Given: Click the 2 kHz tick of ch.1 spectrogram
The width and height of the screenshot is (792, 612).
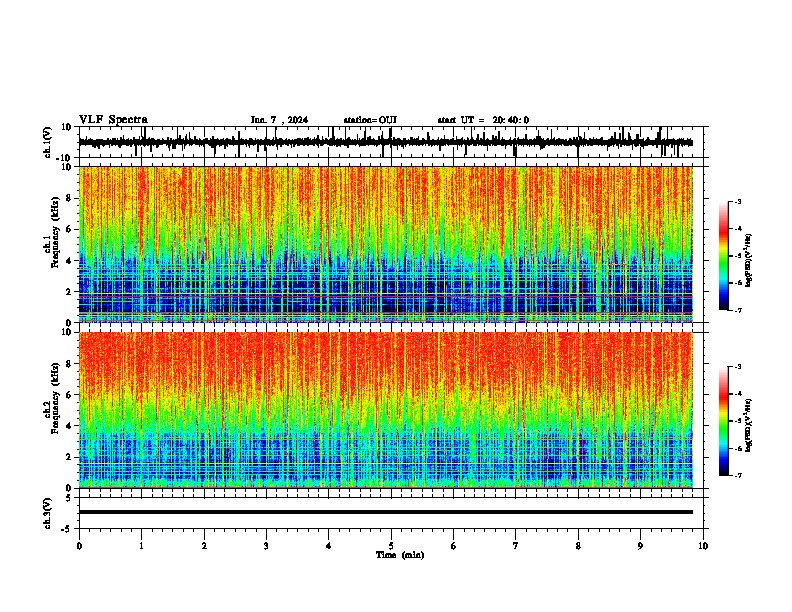Looking at the screenshot, I should click(69, 292).
